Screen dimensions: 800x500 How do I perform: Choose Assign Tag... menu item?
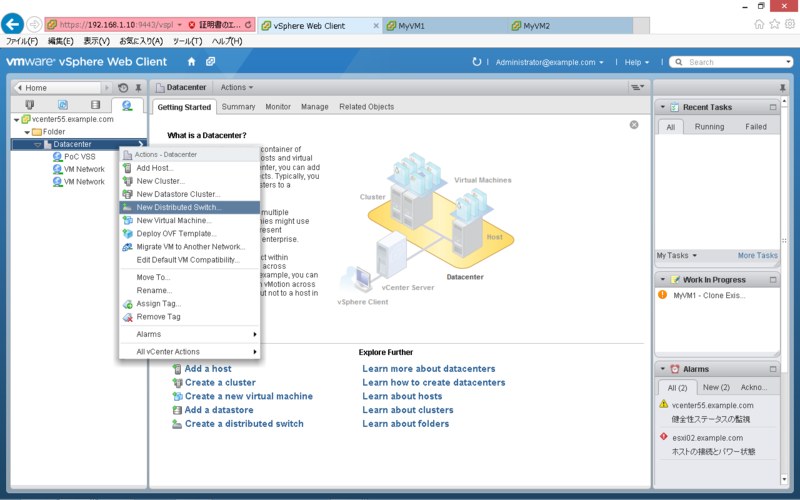(x=190, y=304)
